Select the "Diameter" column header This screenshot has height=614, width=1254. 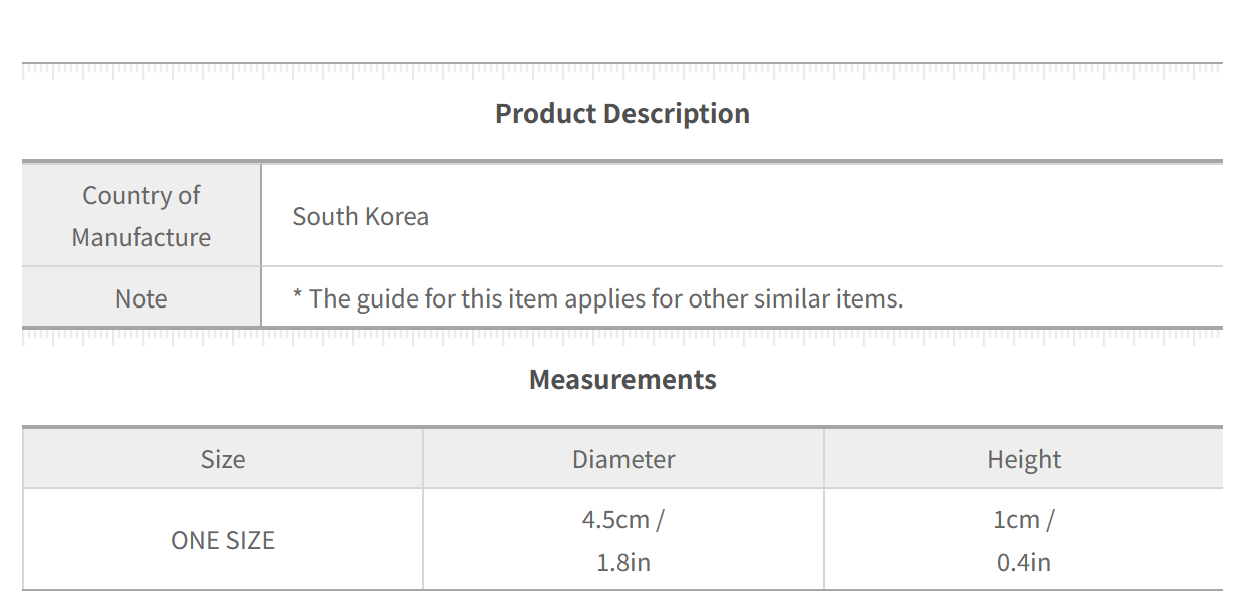[623, 460]
